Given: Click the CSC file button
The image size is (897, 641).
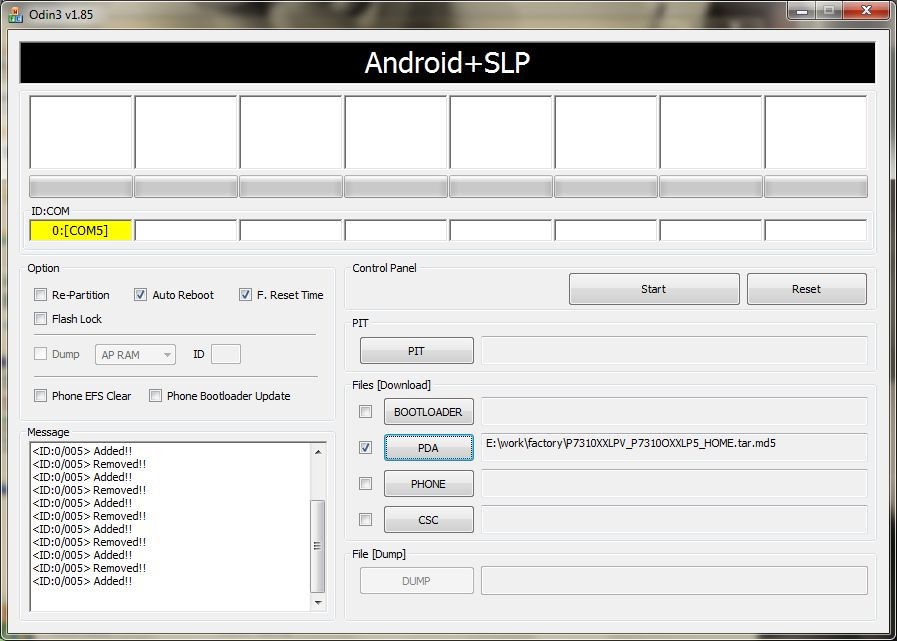Looking at the screenshot, I should point(428,520).
